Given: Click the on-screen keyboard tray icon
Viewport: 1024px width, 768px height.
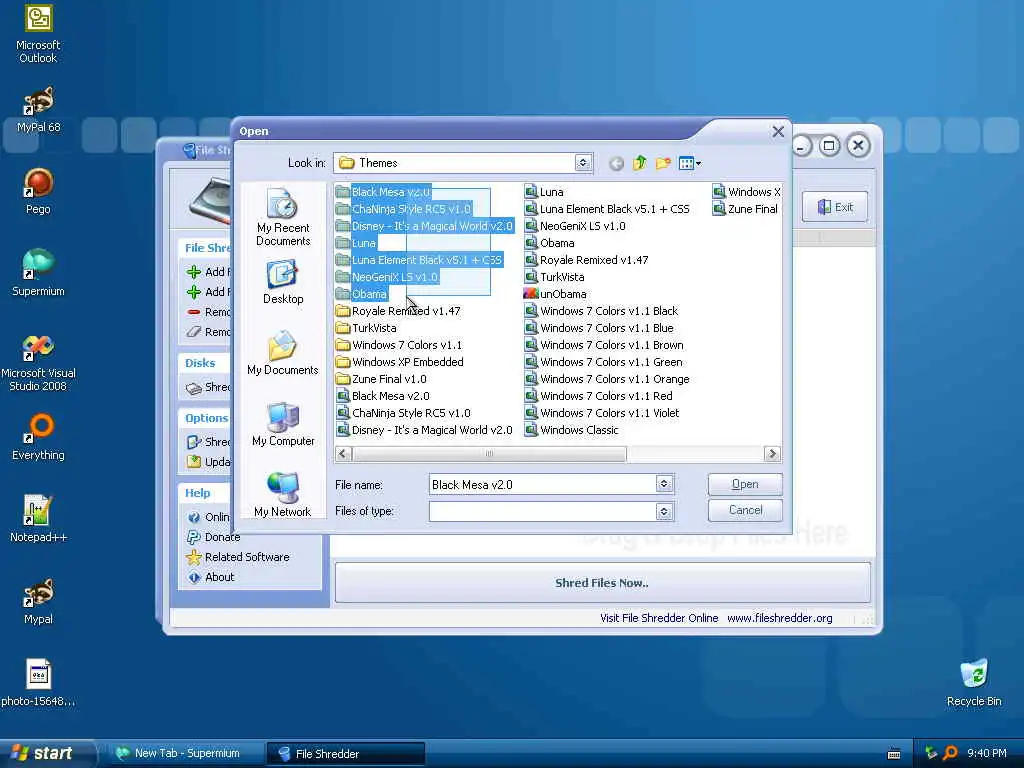Looking at the screenshot, I should coord(894,754).
